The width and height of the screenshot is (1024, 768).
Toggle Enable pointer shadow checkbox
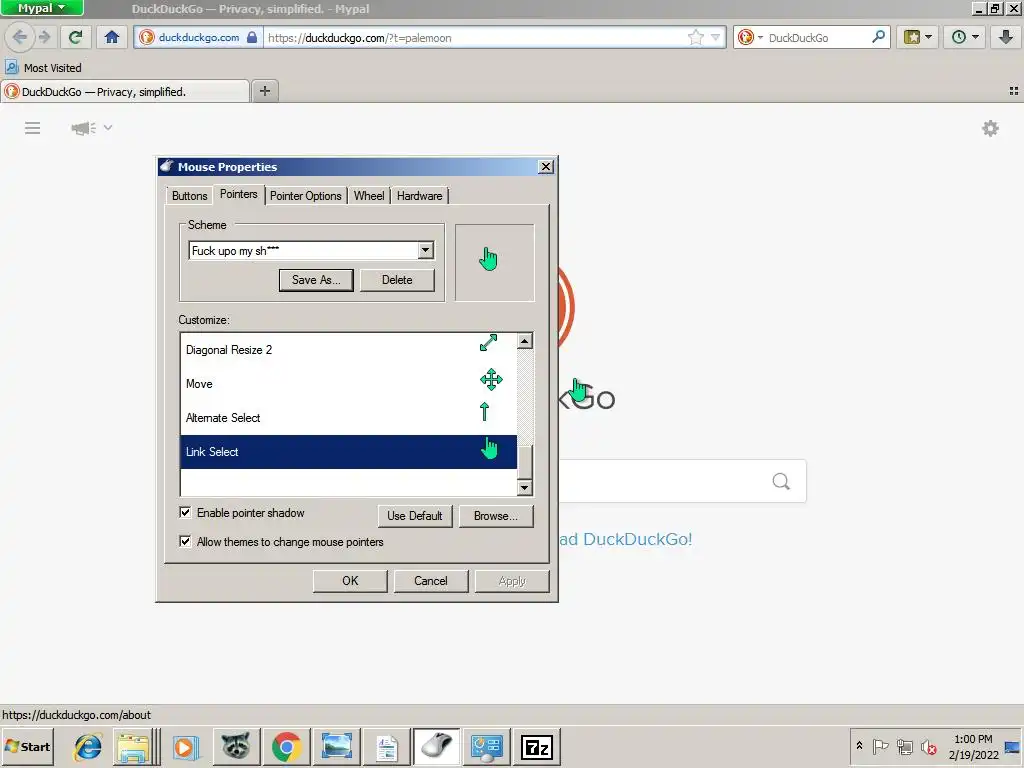click(x=185, y=513)
